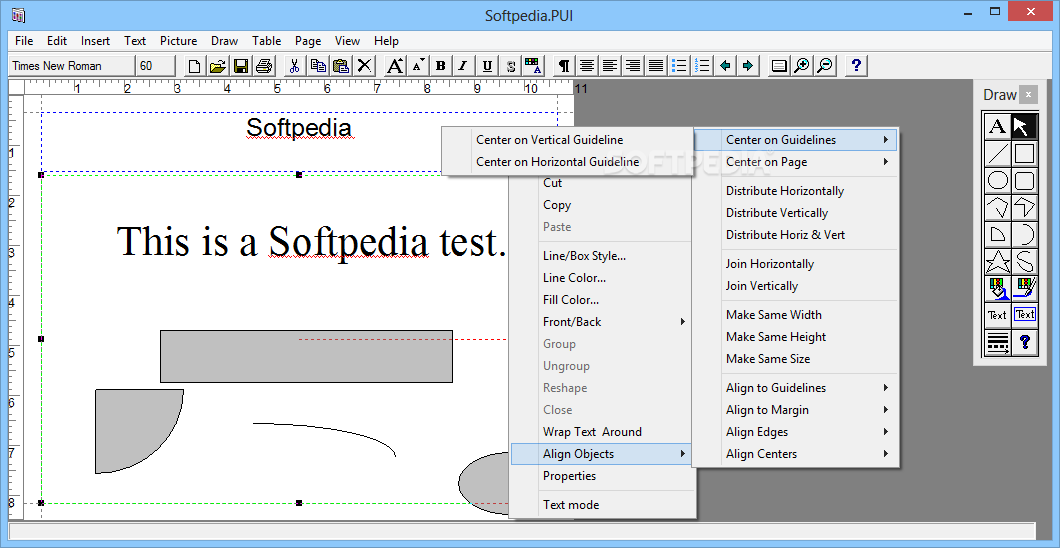Image resolution: width=1060 pixels, height=548 pixels.
Task: Toggle italic formatting
Action: tap(463, 66)
